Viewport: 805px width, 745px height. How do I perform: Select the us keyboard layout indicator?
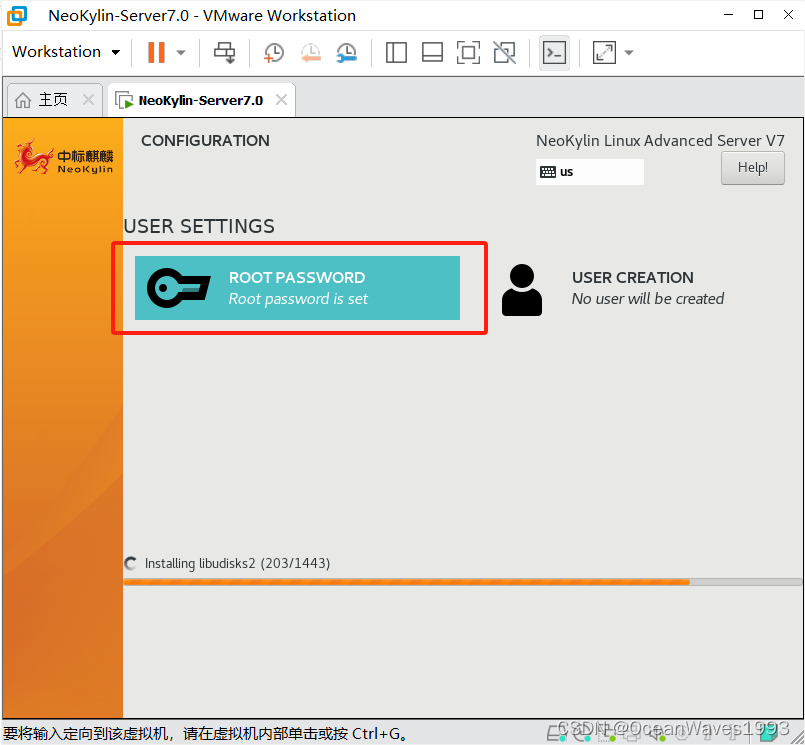tap(589, 171)
